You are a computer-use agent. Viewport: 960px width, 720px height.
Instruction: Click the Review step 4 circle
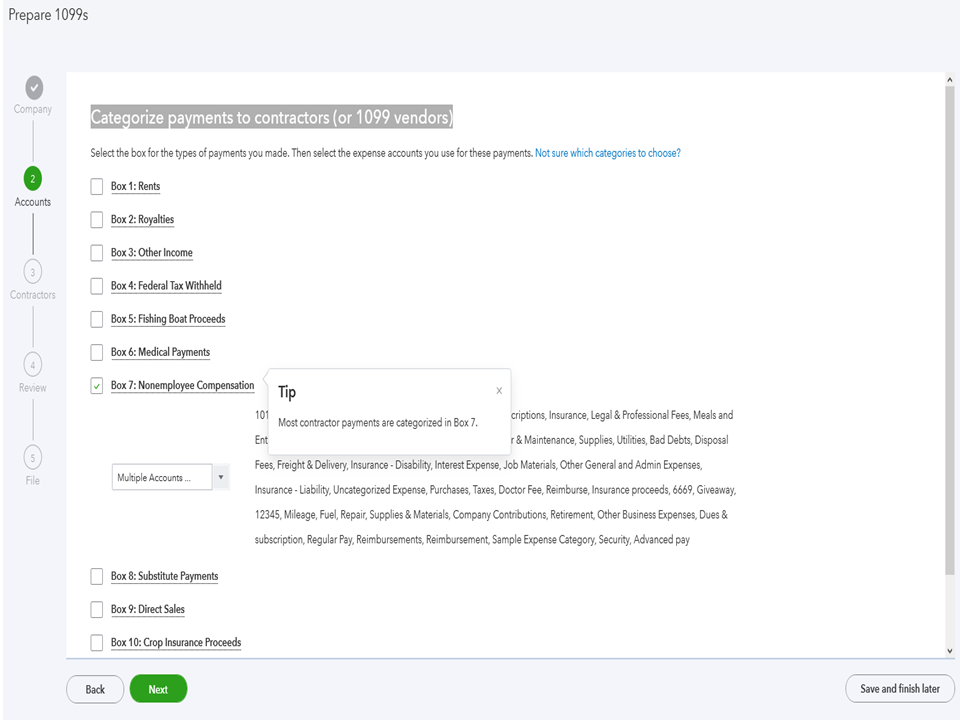tap(33, 365)
